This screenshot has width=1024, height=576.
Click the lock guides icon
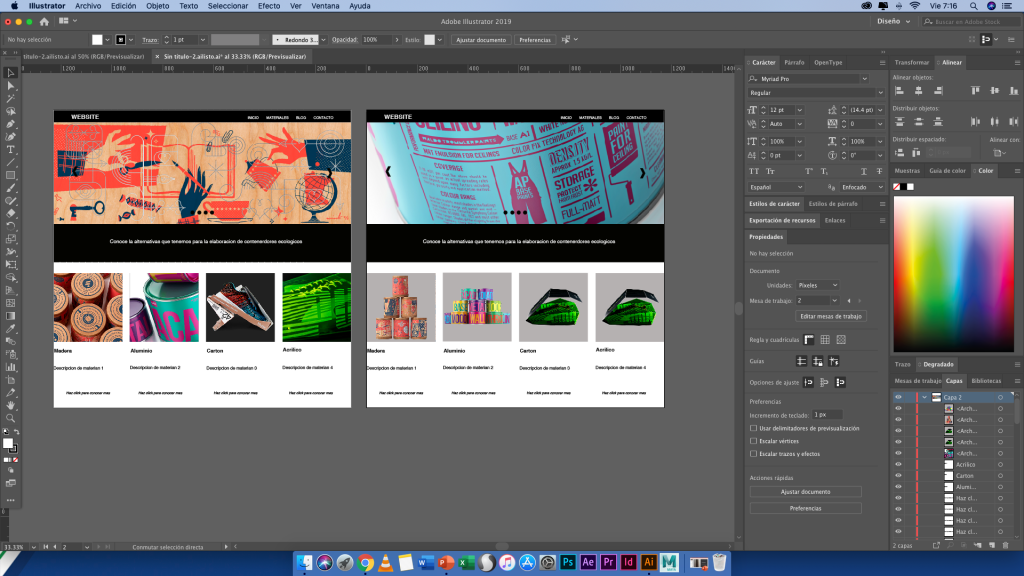click(x=819, y=361)
